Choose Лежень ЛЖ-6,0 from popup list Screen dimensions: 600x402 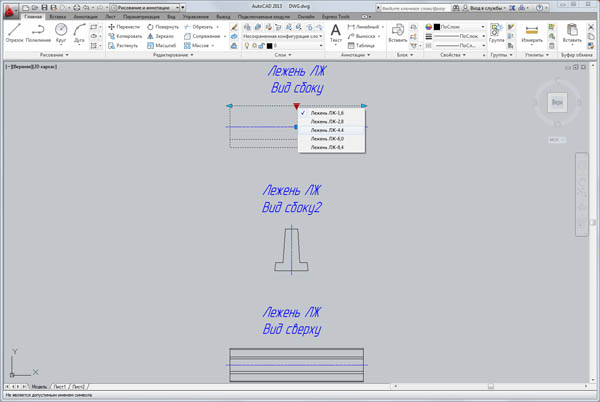tap(331, 138)
